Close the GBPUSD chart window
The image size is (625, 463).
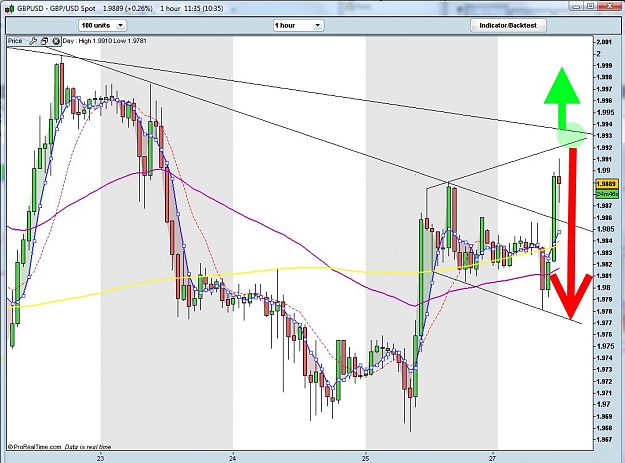click(x=610, y=6)
